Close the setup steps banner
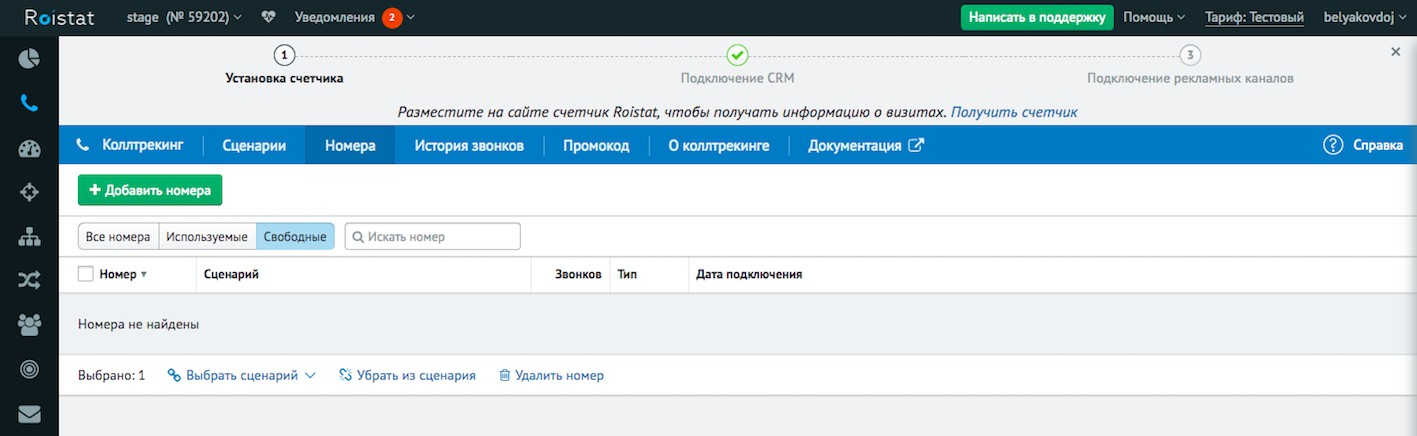Screen dimensions: 1417x436 click(x=1395, y=51)
